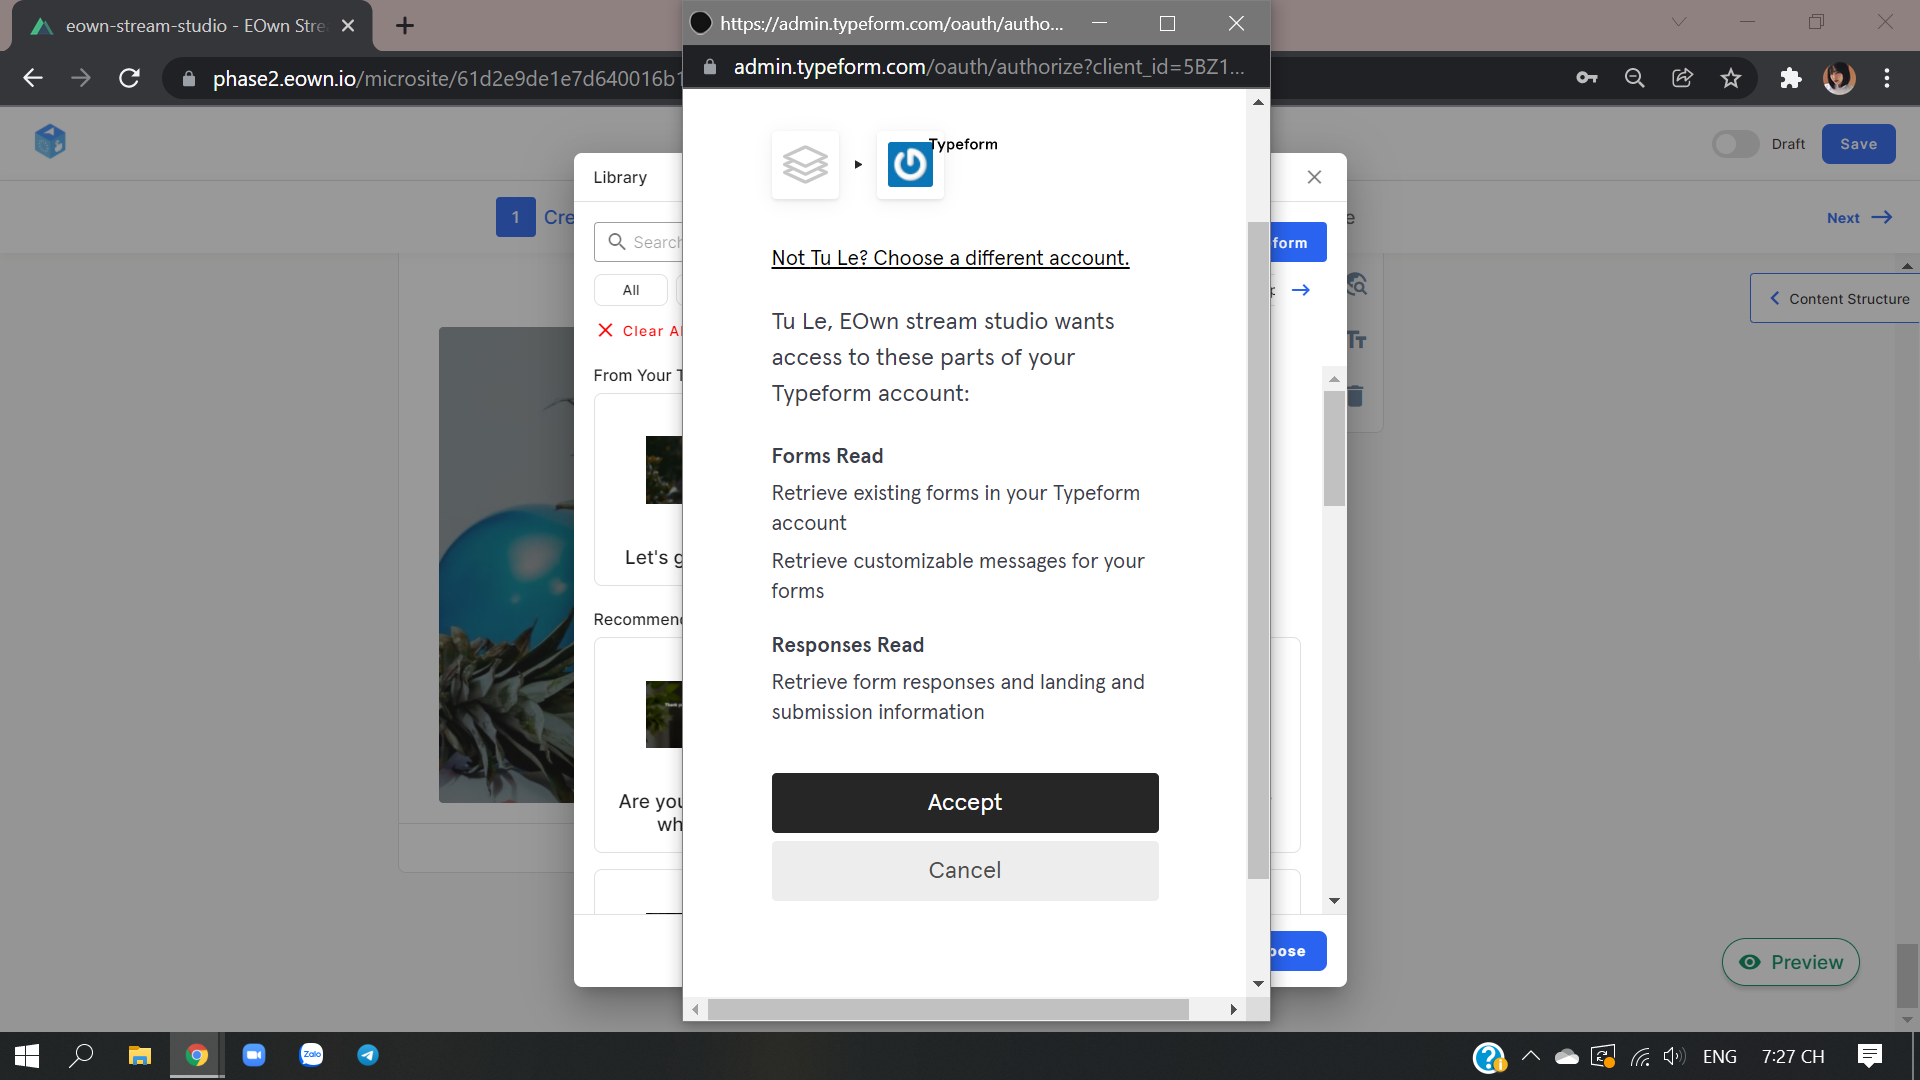Click the layered stack app icon
Screen dimensions: 1920x1080
pos(805,165)
